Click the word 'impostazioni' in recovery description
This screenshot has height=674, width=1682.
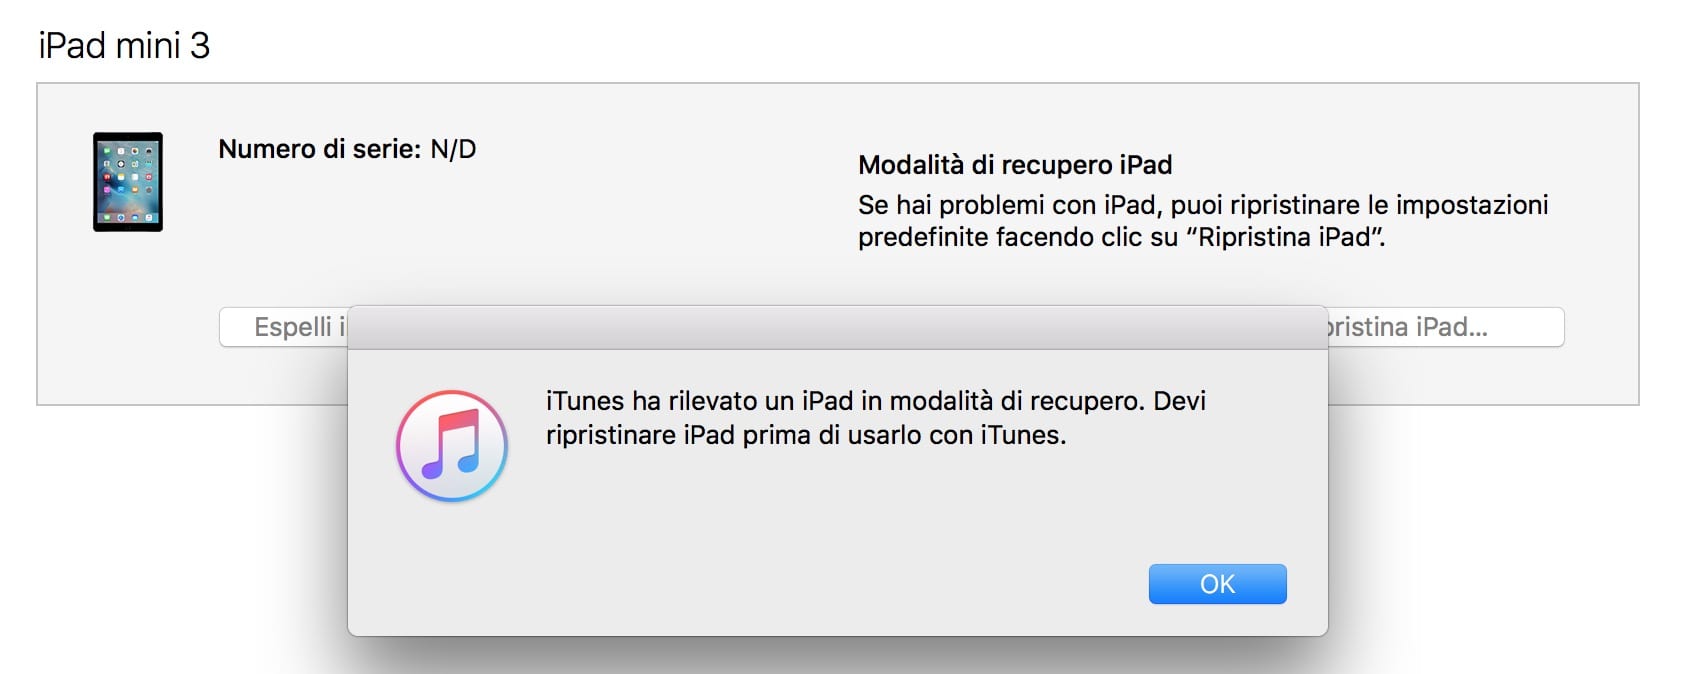(x=1472, y=205)
